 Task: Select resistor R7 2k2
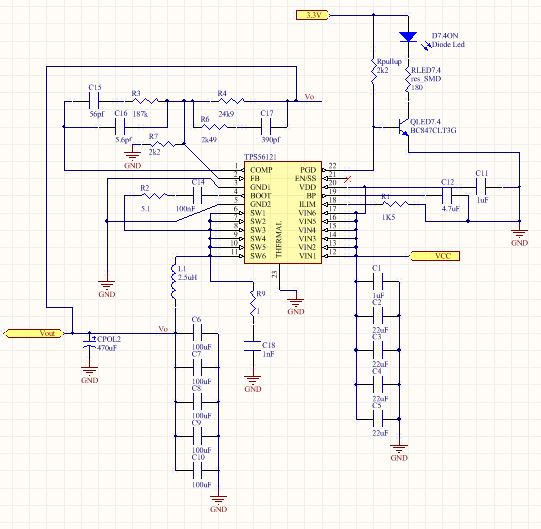(x=163, y=144)
